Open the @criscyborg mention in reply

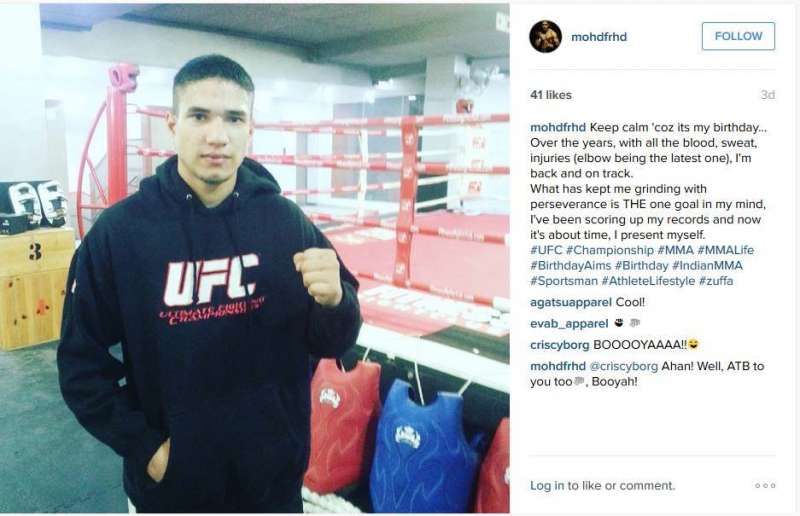click(623, 366)
